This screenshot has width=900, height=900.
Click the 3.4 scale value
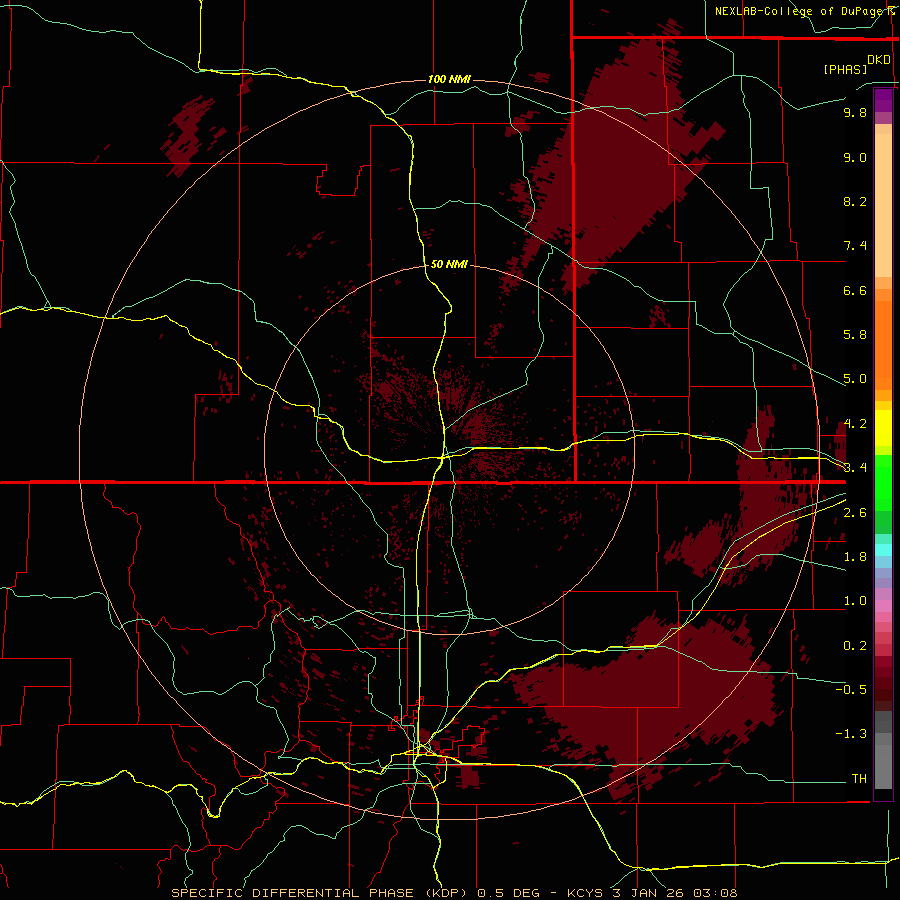[855, 468]
